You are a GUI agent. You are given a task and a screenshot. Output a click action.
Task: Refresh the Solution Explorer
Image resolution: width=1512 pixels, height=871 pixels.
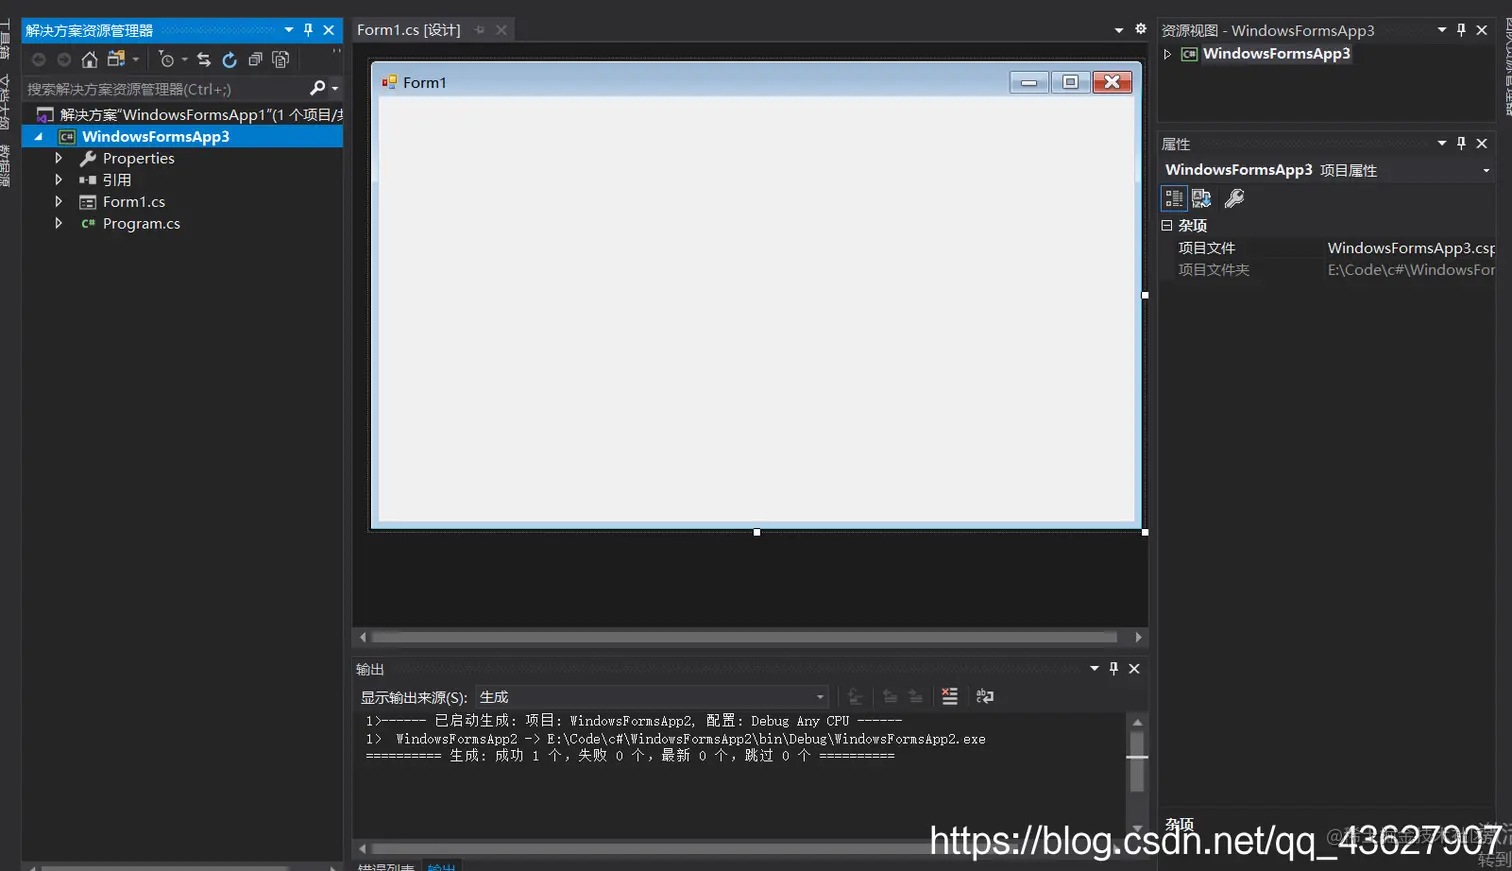tap(230, 60)
